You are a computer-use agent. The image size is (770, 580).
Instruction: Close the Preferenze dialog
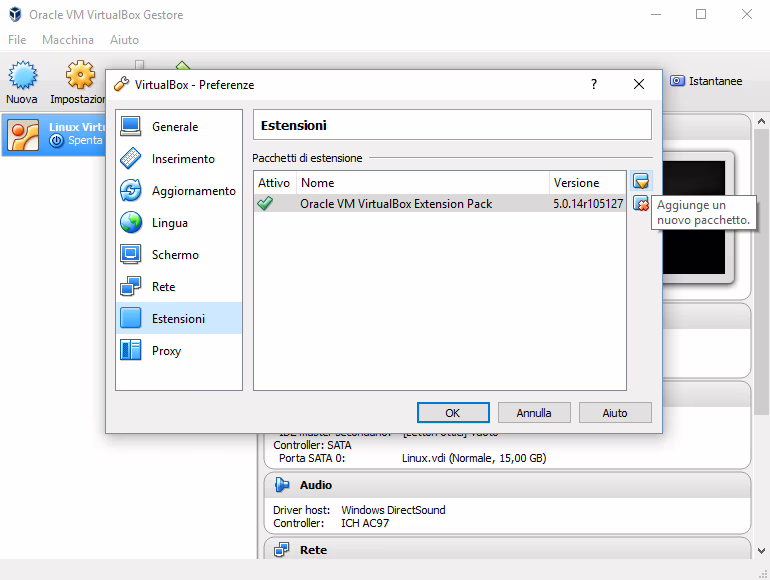pos(638,84)
